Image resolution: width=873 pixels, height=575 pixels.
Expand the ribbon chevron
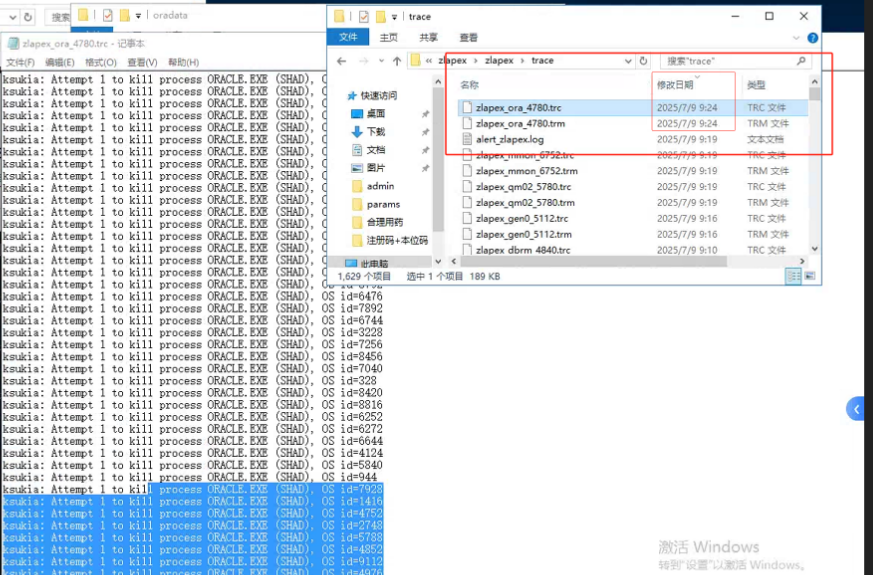click(x=796, y=38)
